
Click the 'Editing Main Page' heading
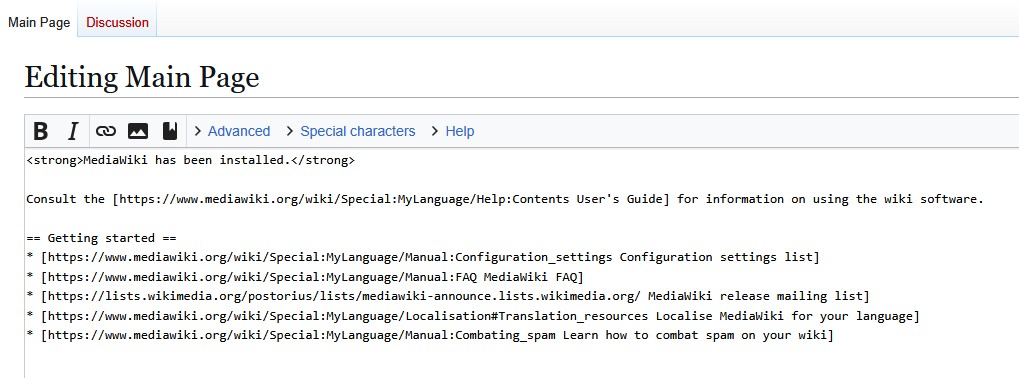pyautogui.click(x=142, y=78)
